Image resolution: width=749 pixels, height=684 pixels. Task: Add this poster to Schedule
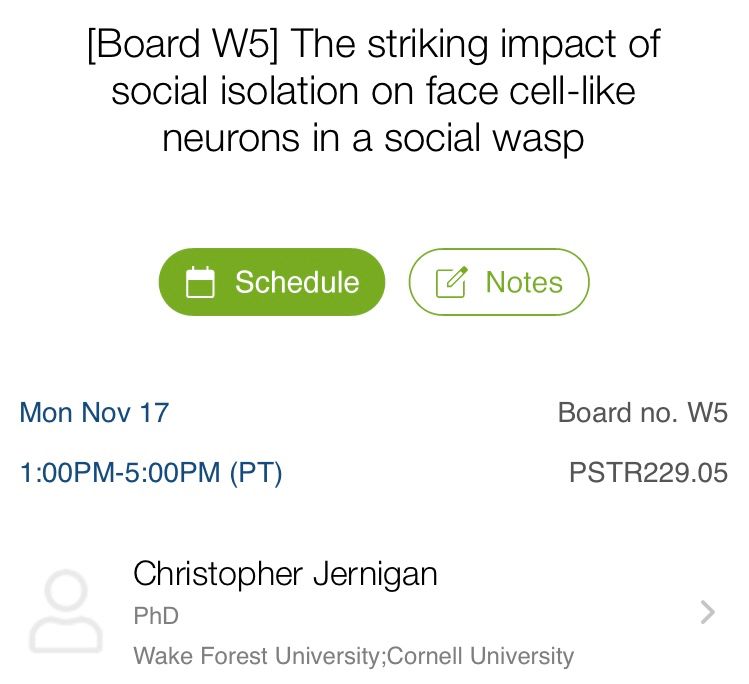[271, 282]
